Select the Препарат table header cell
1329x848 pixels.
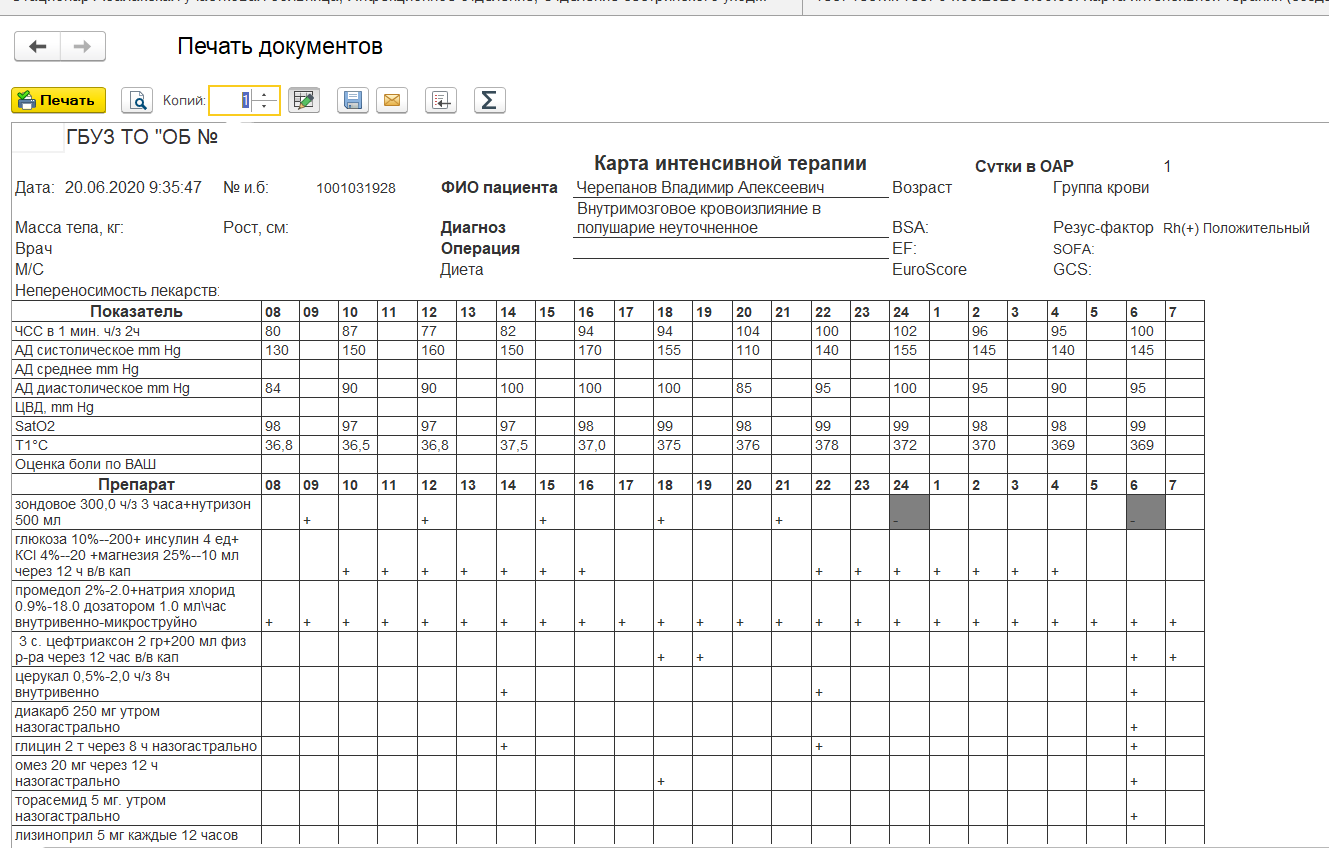[136, 485]
